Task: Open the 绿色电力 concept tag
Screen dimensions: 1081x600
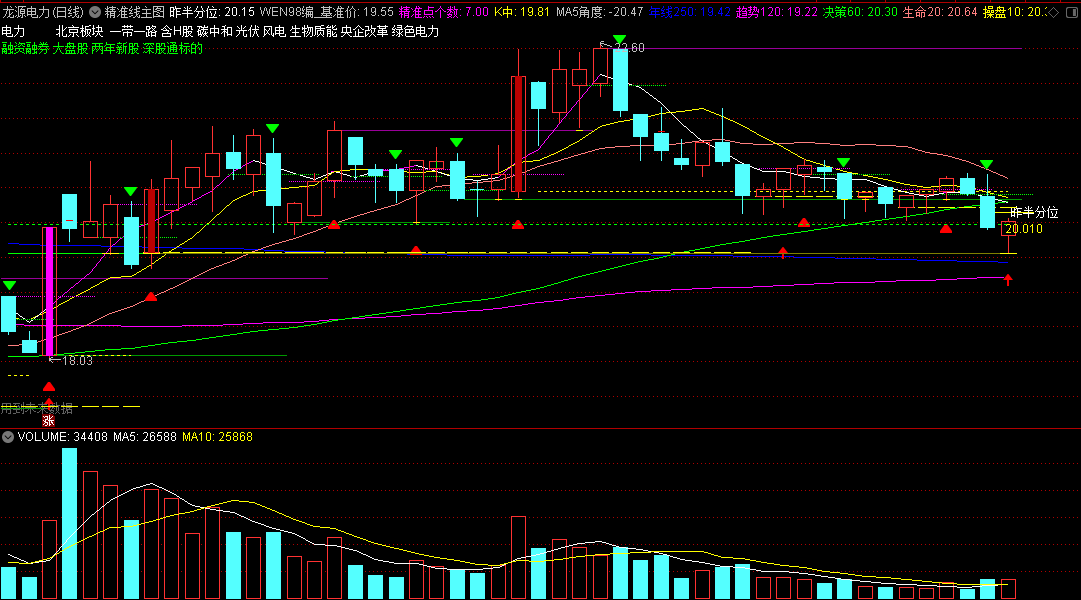Action: (415, 31)
